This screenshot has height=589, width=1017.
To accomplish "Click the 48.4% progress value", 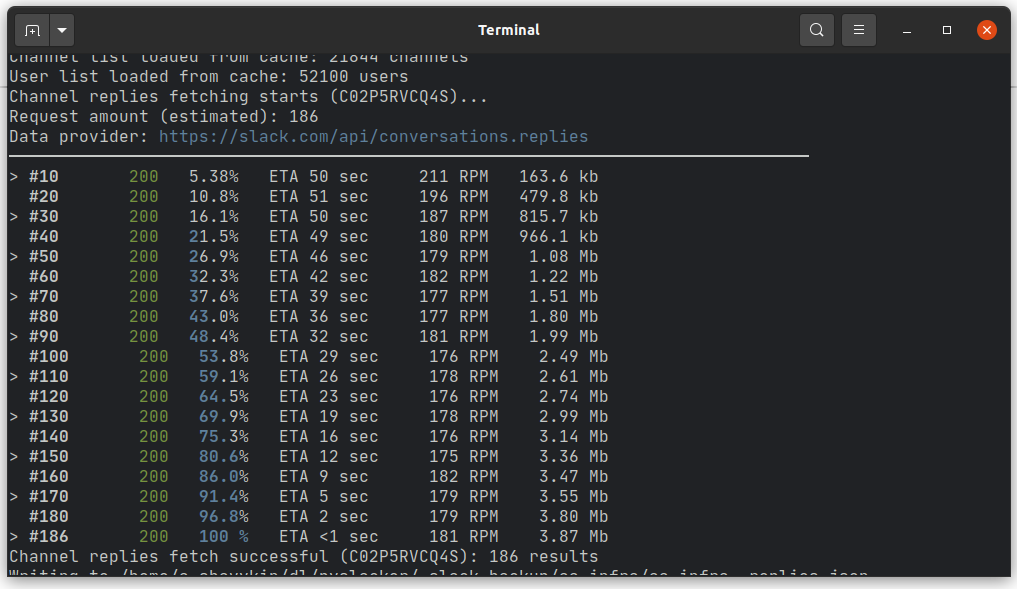I will tap(213, 337).
